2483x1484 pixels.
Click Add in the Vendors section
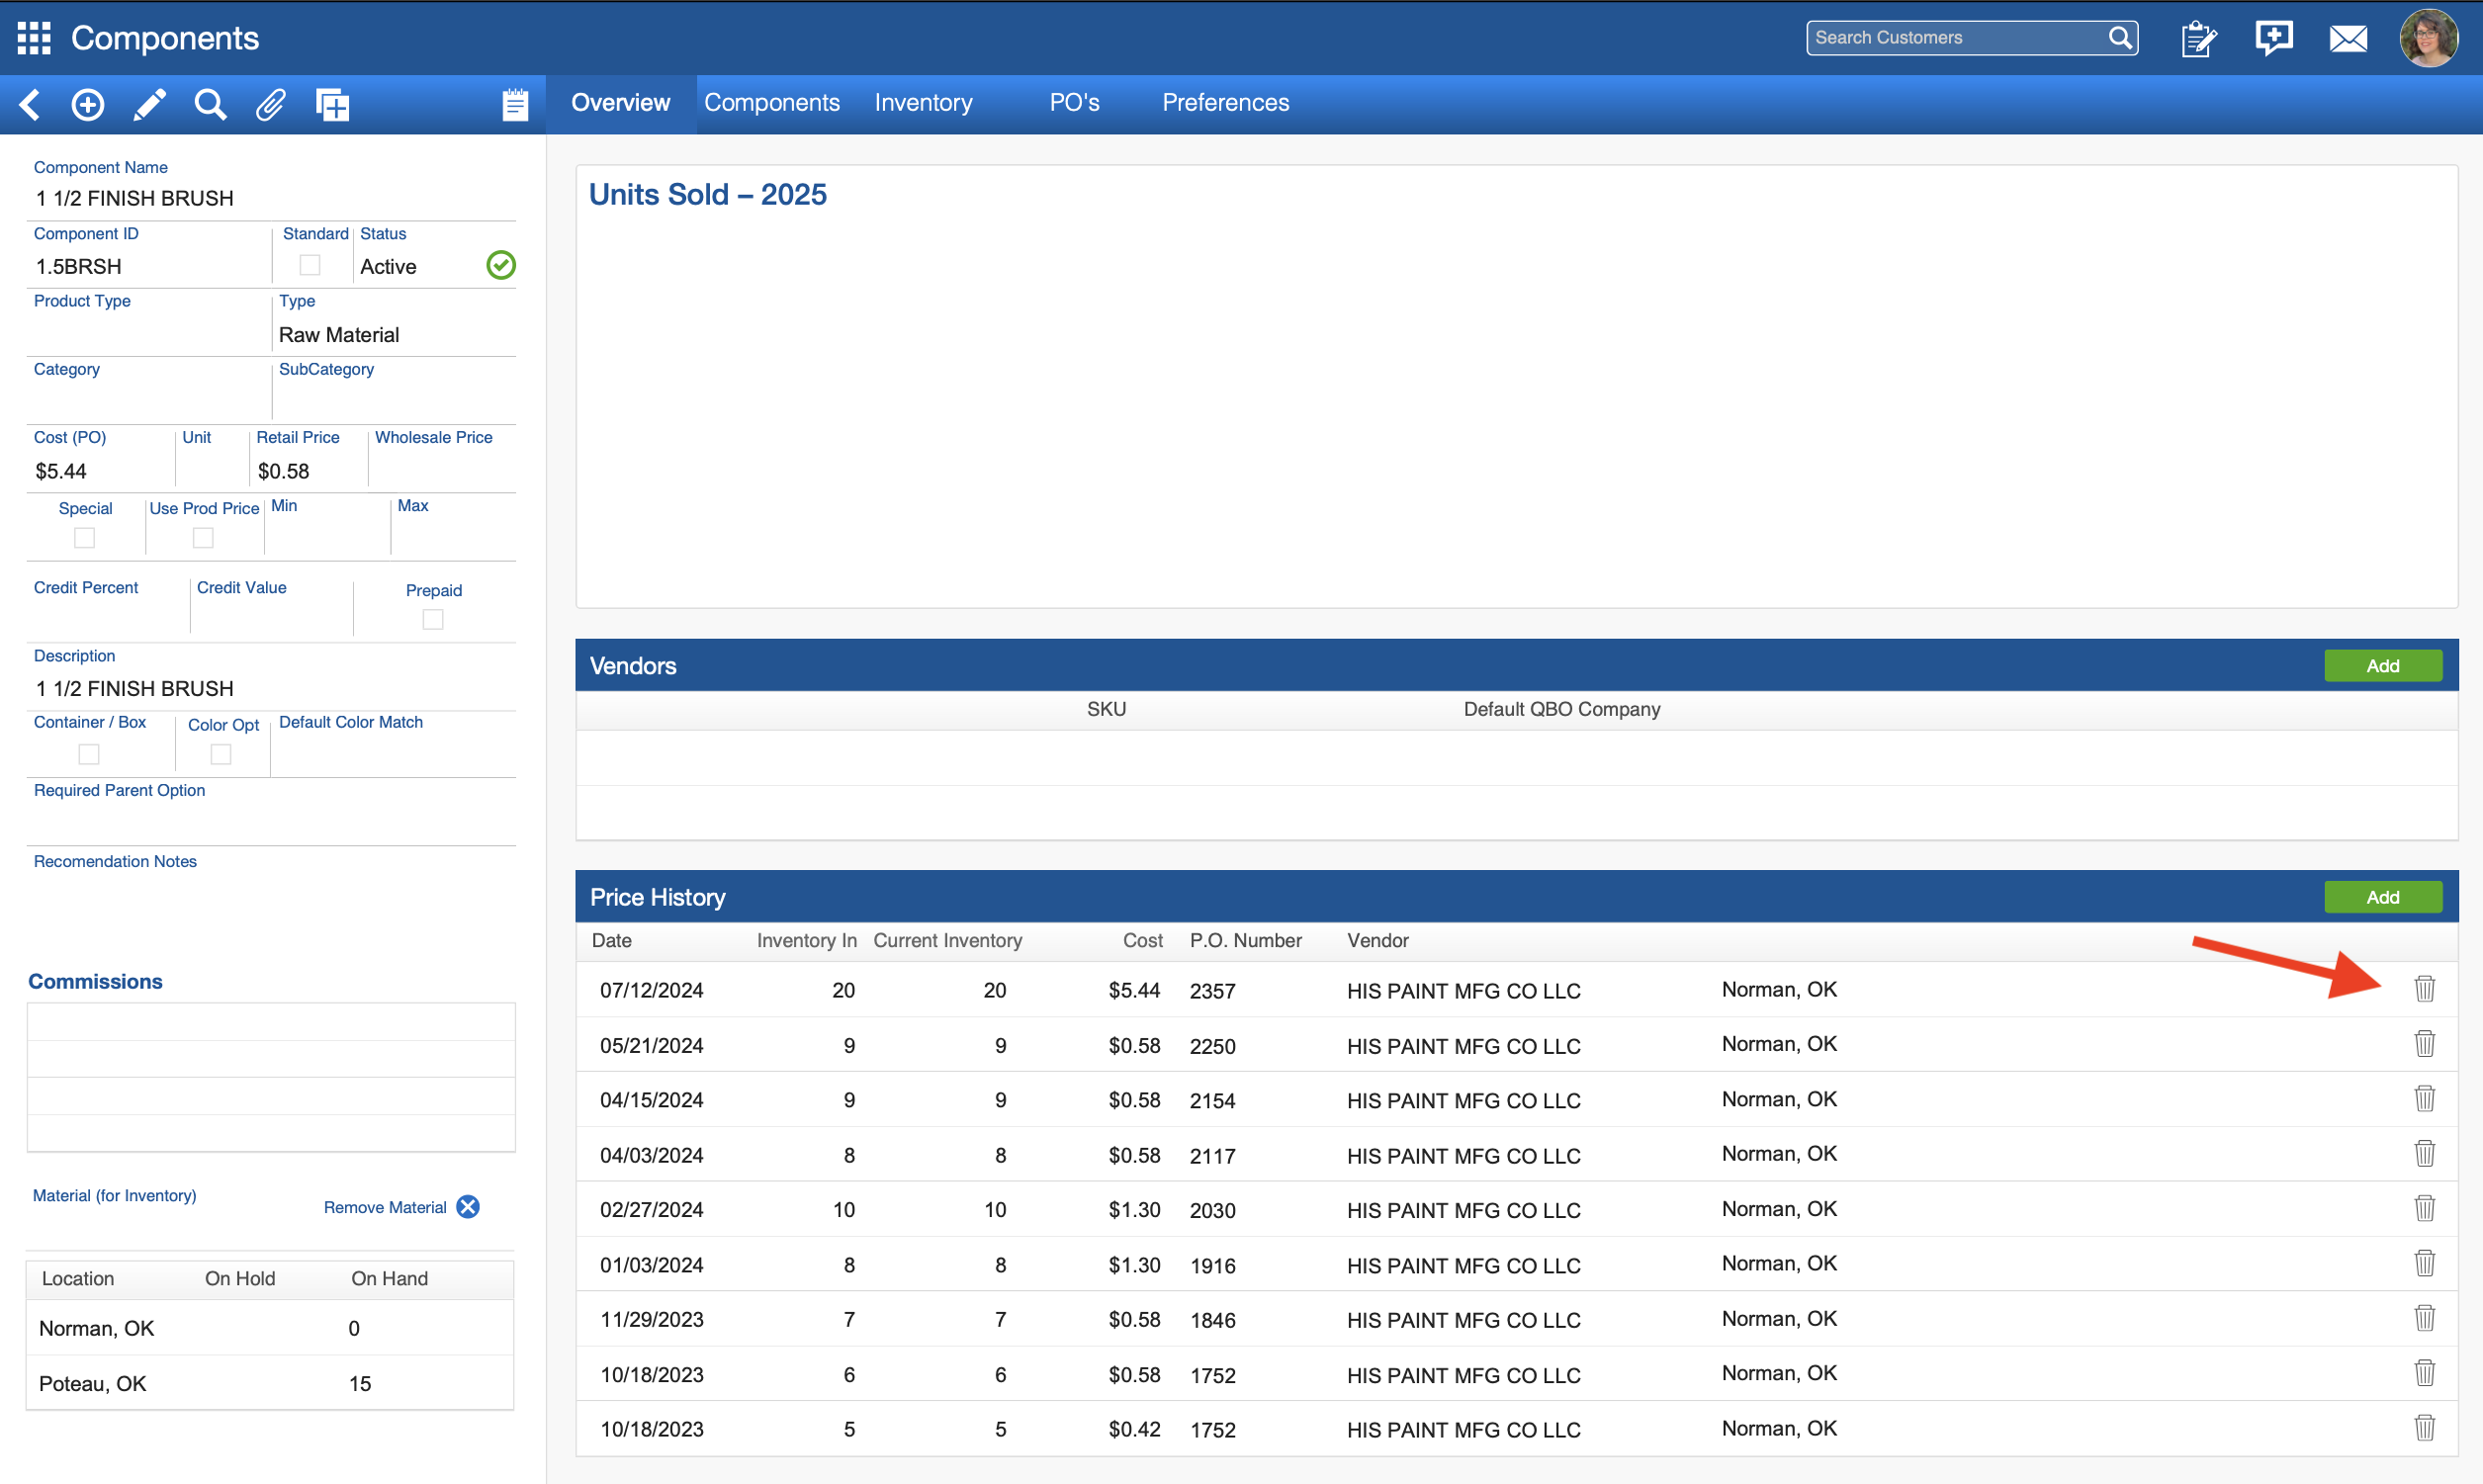[x=2382, y=666]
